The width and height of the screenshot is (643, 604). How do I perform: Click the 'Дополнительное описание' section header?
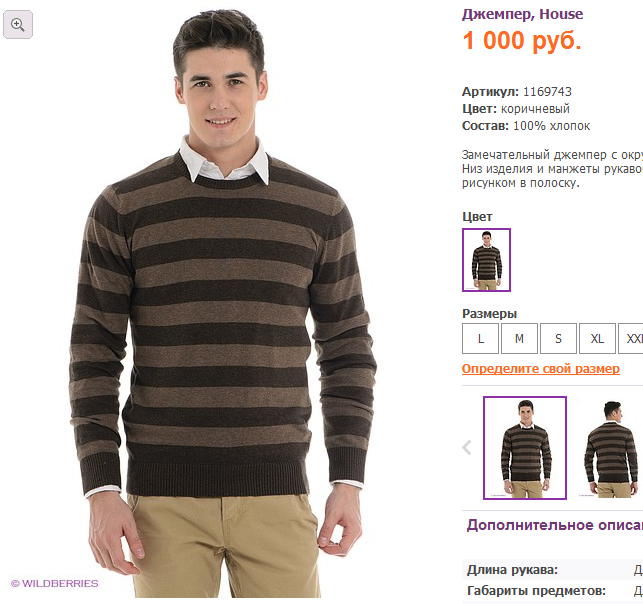click(554, 525)
